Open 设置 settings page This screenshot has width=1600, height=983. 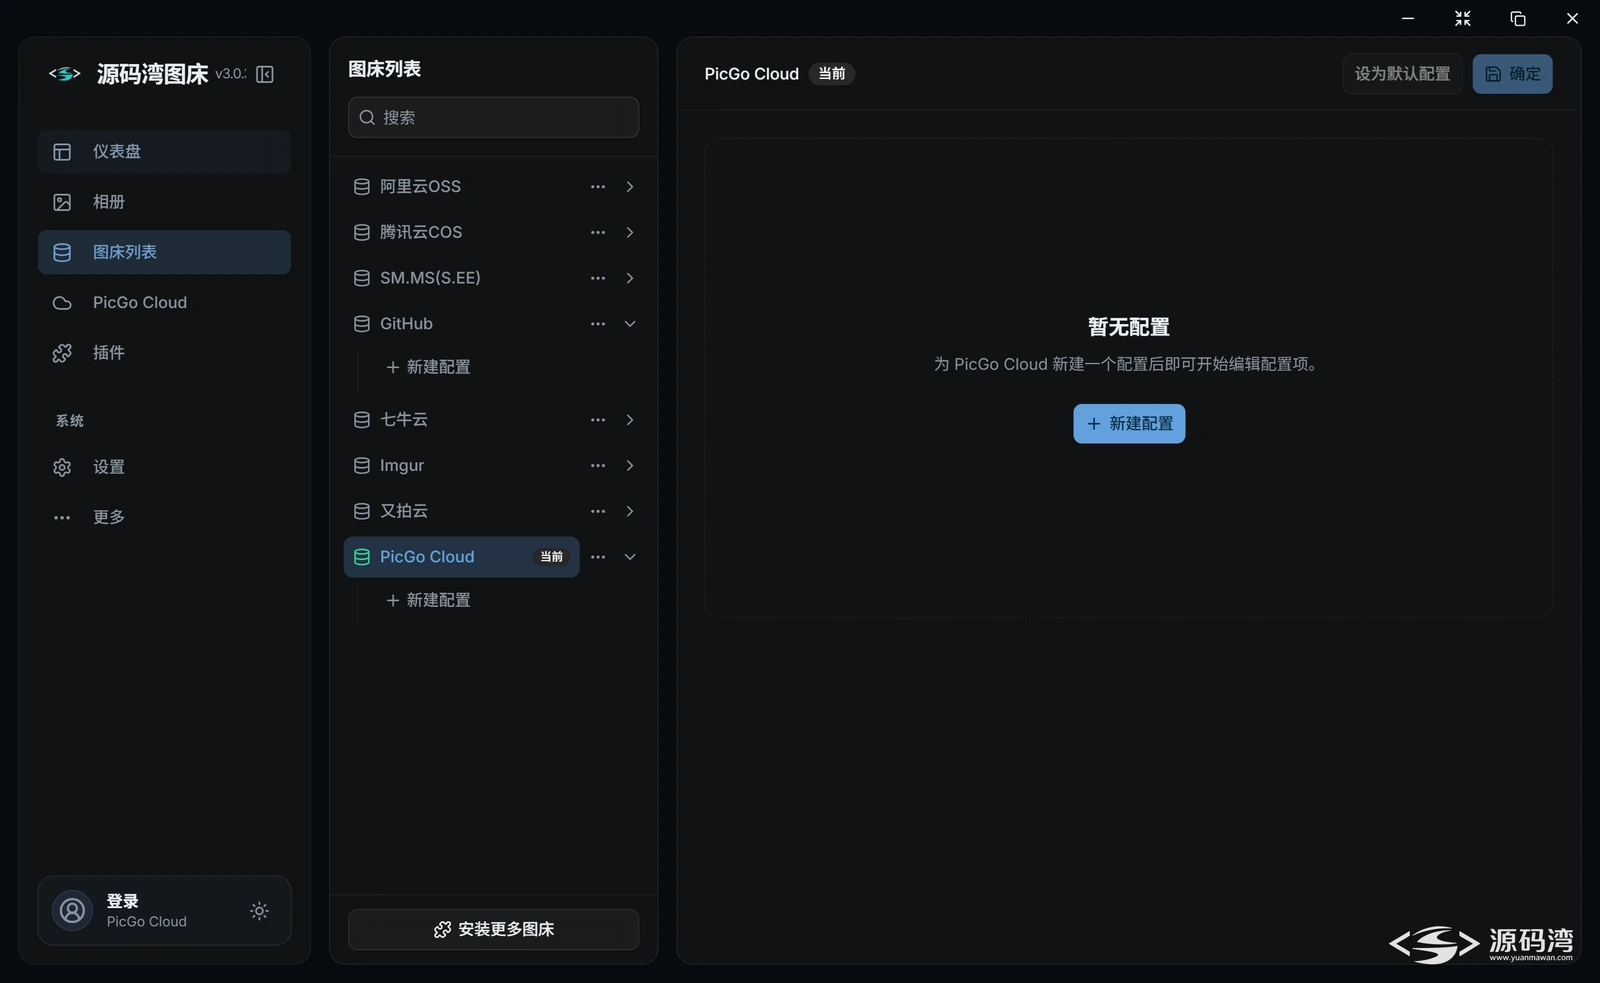164,467
